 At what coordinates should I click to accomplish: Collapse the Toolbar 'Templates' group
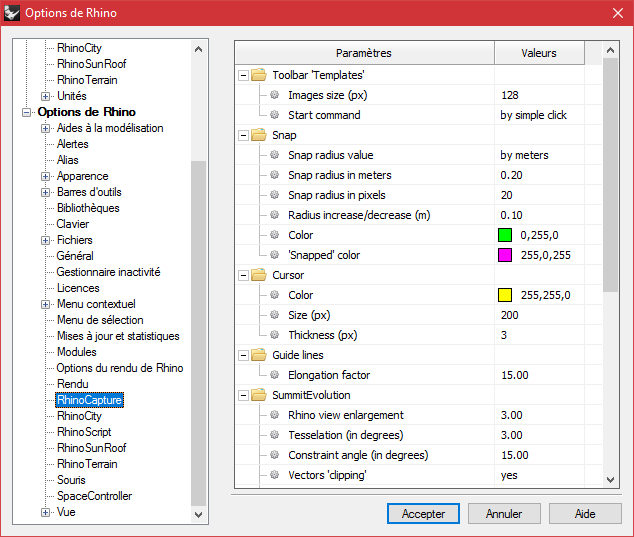243,75
